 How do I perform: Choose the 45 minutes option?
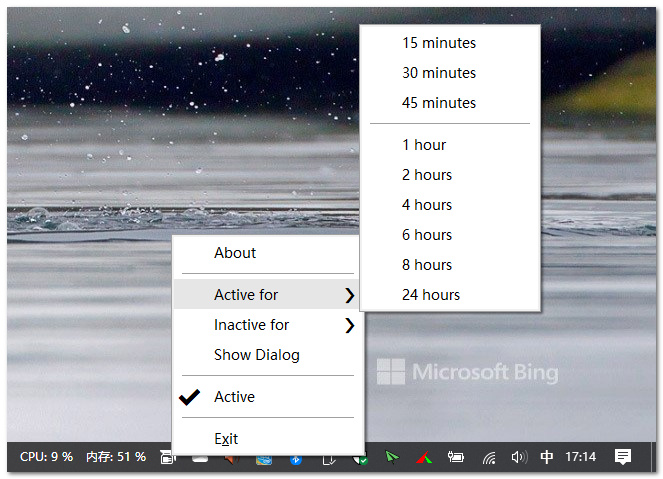coord(439,103)
